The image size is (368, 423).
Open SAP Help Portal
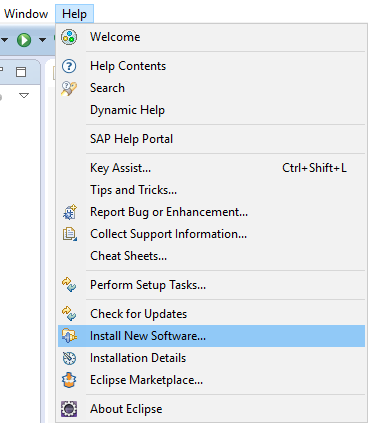211,139
